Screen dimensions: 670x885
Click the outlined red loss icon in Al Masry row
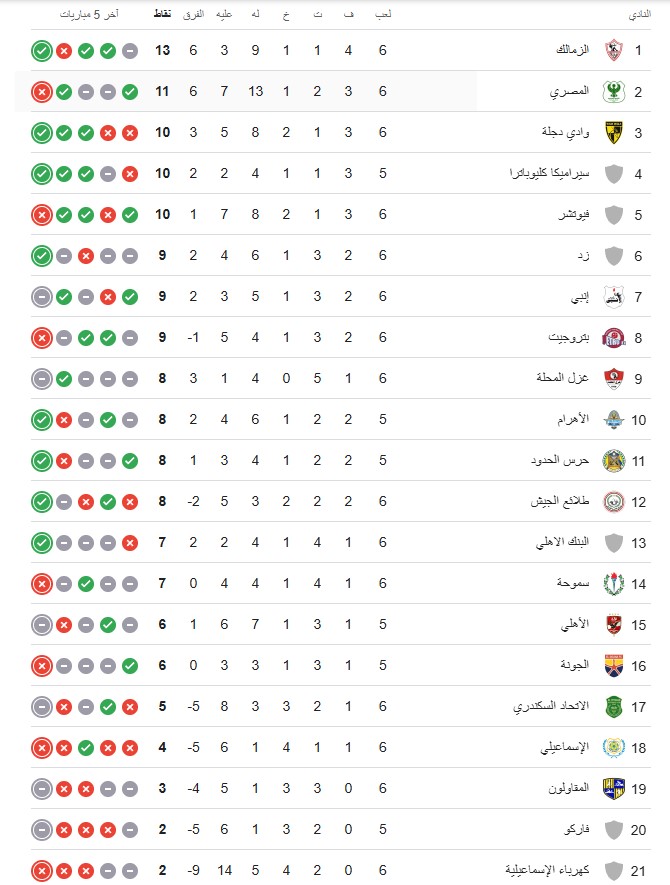[42, 91]
